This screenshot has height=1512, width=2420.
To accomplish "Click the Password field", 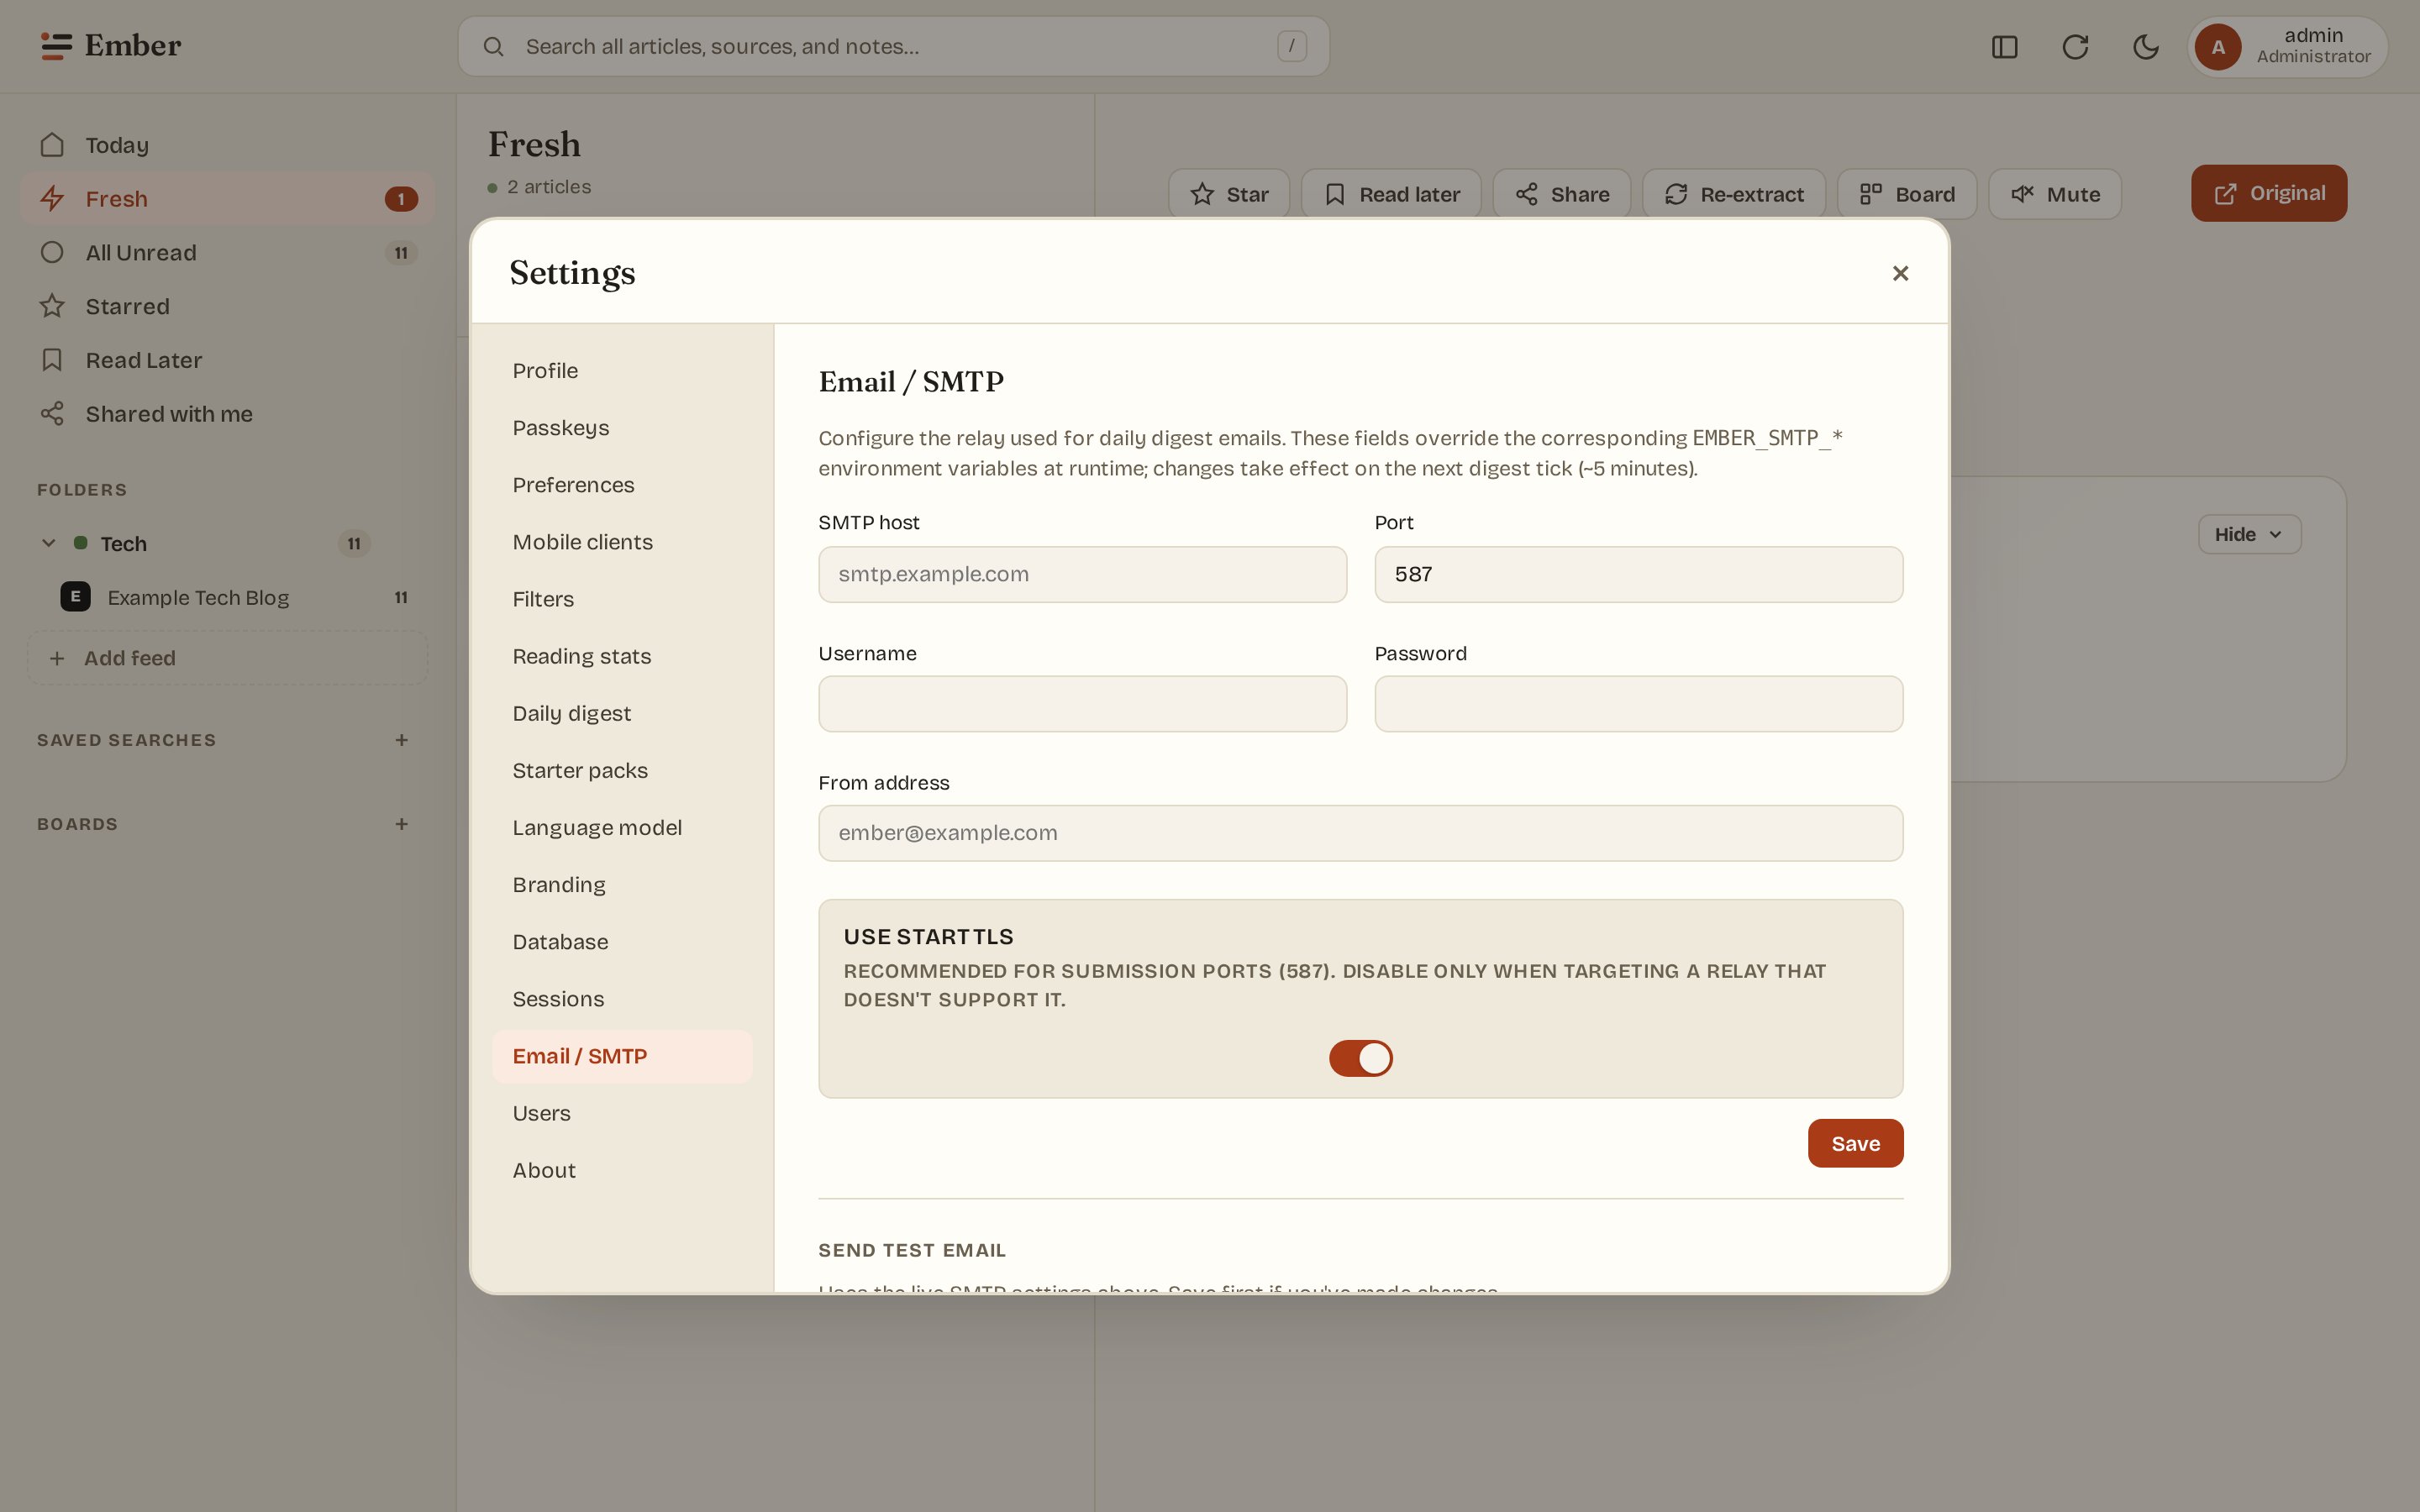I will click(1638, 704).
